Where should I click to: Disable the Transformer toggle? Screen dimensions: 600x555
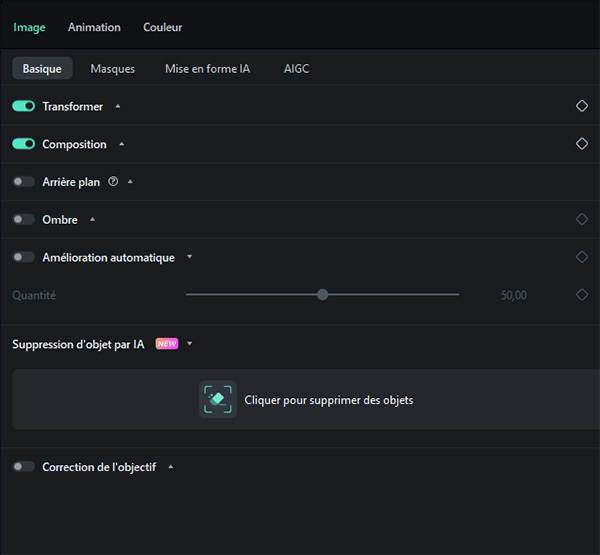(x=23, y=106)
